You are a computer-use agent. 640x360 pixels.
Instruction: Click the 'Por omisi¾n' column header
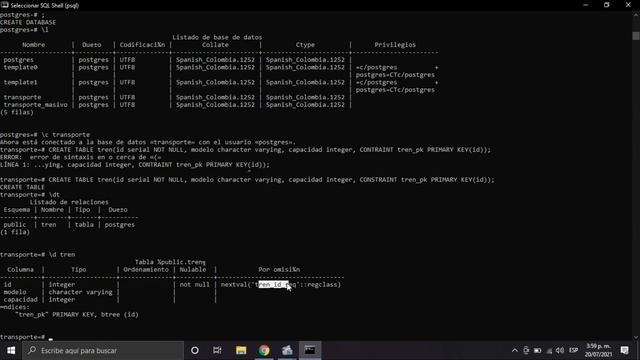click(279, 269)
